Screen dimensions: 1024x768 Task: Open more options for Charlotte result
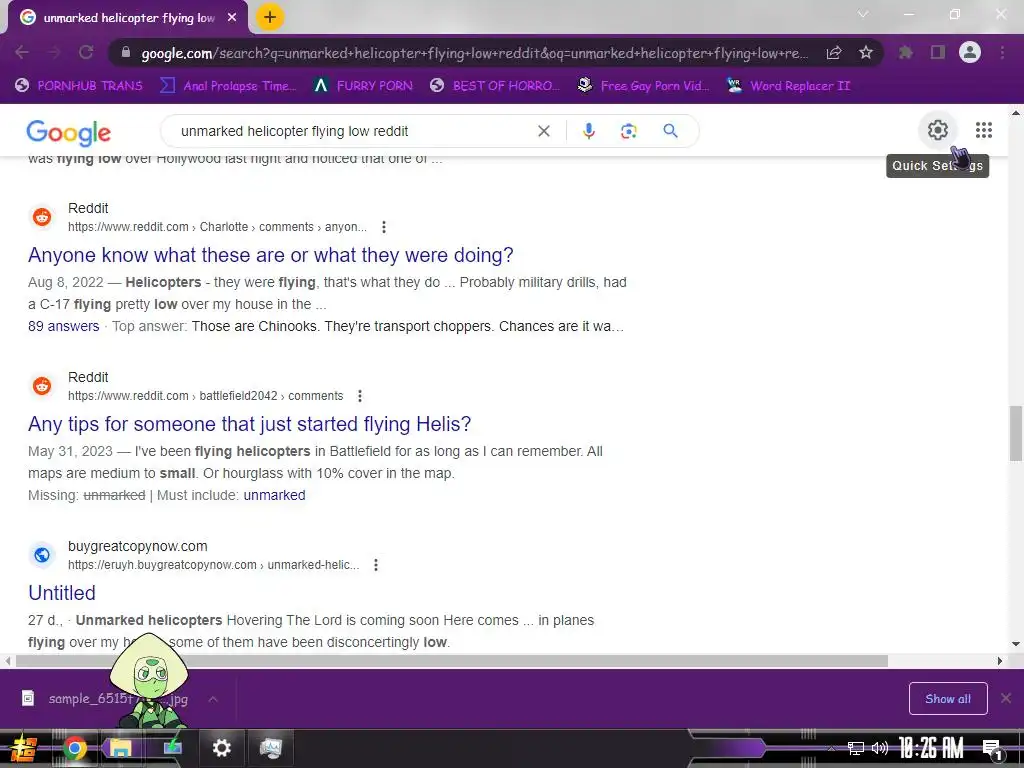(384, 227)
